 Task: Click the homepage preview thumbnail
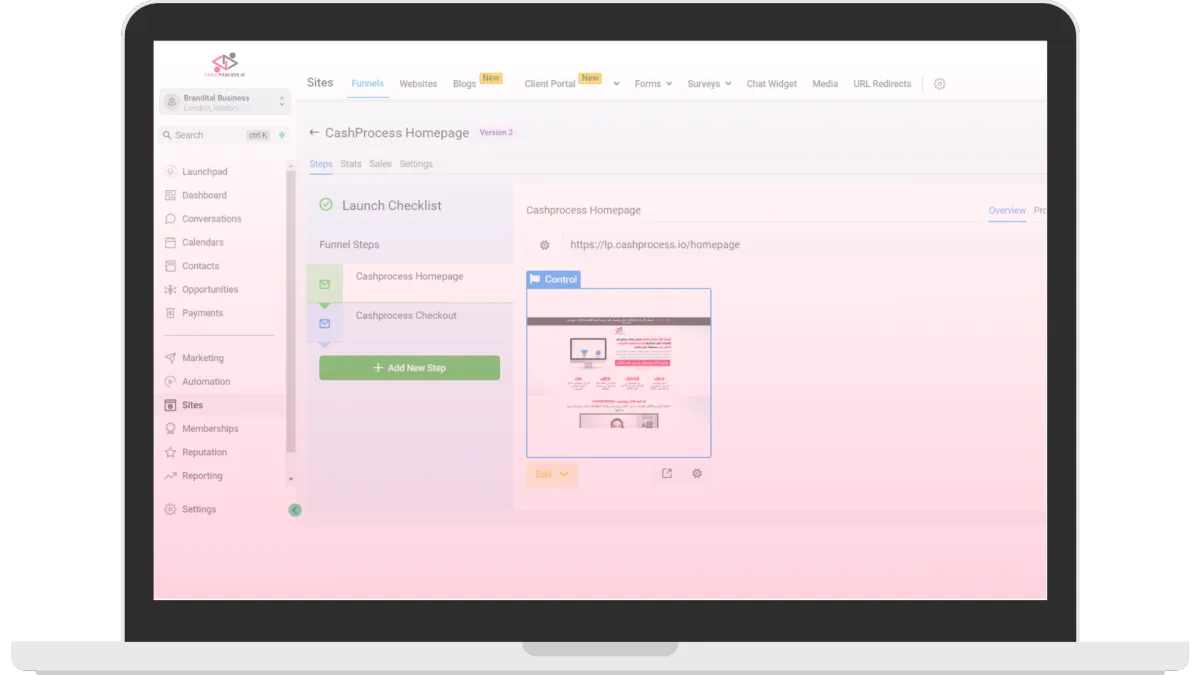coord(619,373)
